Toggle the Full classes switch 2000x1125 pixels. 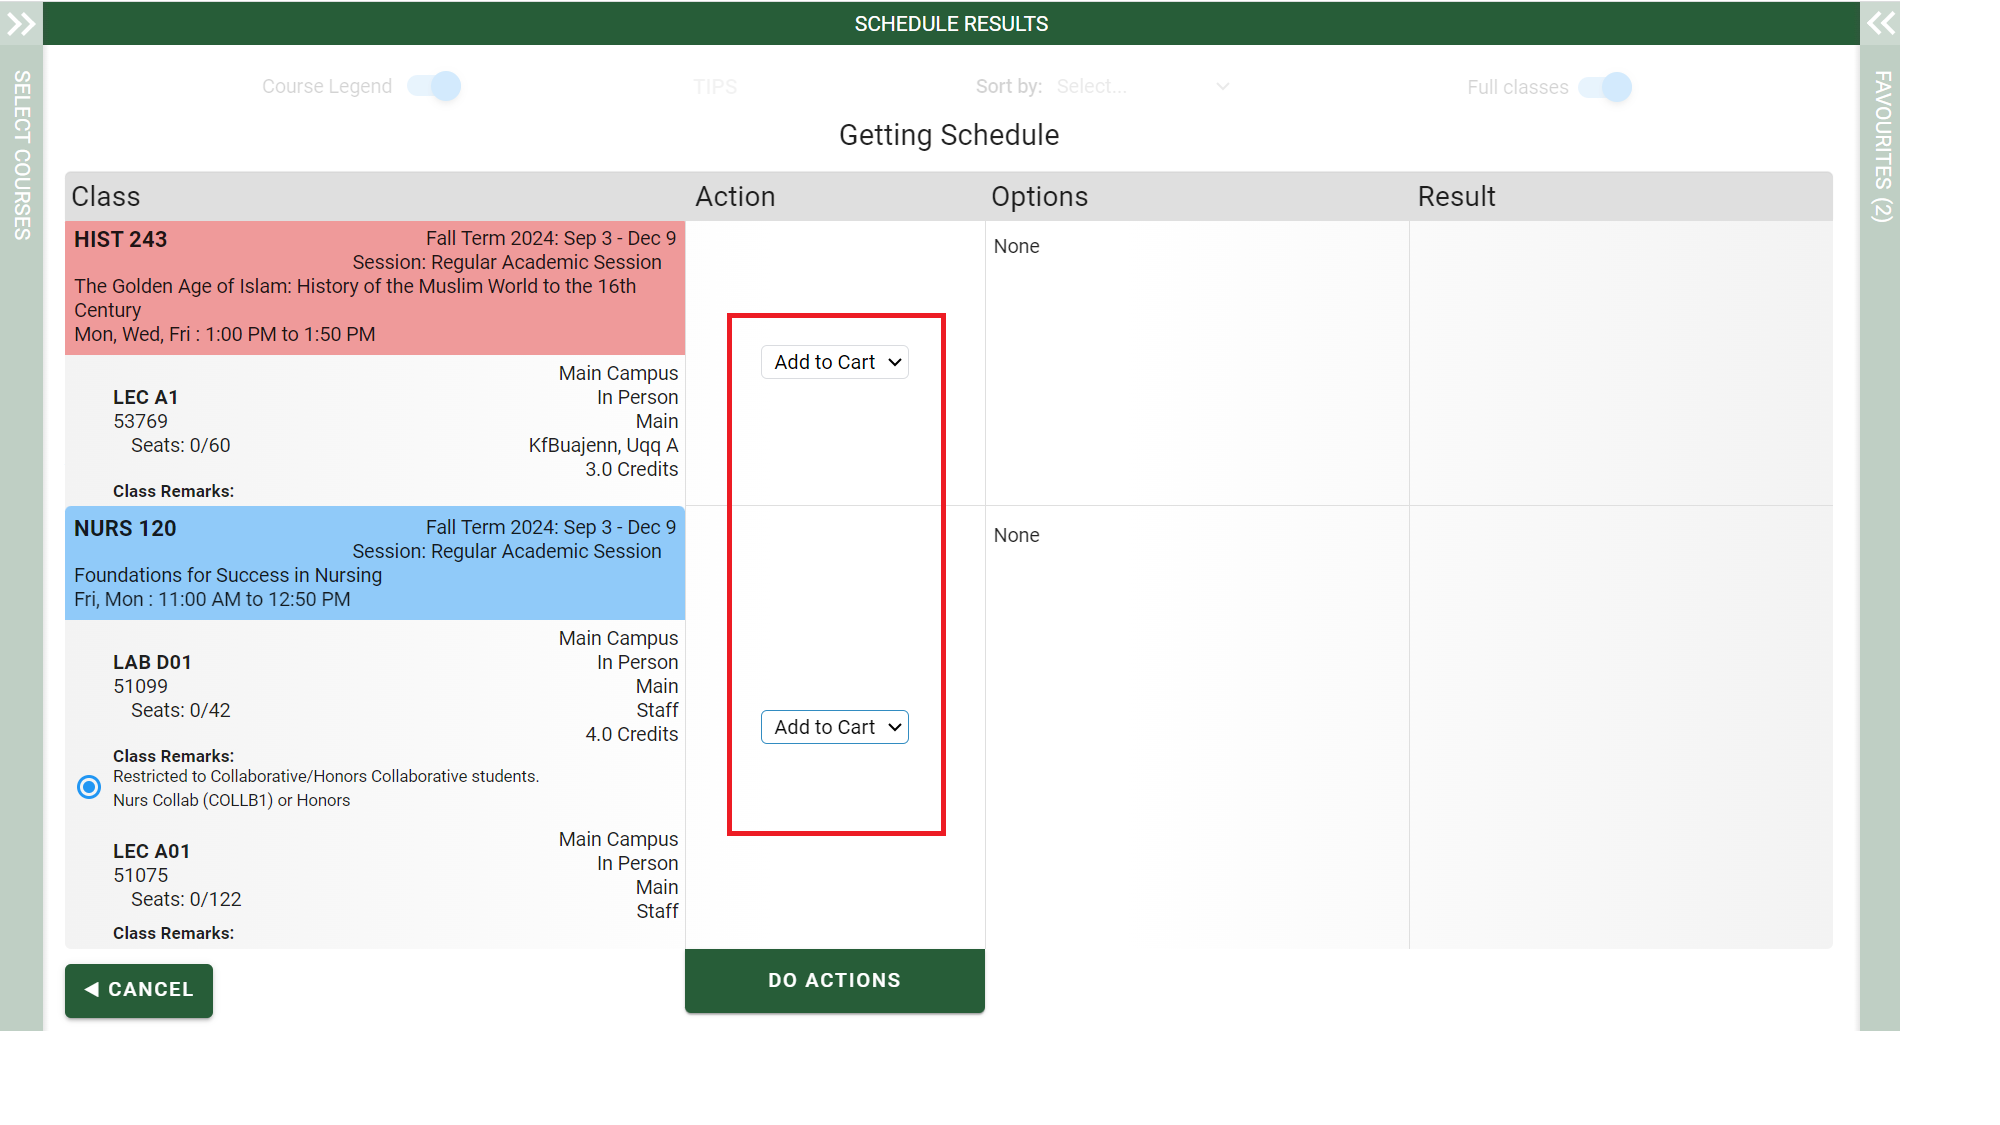1605,87
